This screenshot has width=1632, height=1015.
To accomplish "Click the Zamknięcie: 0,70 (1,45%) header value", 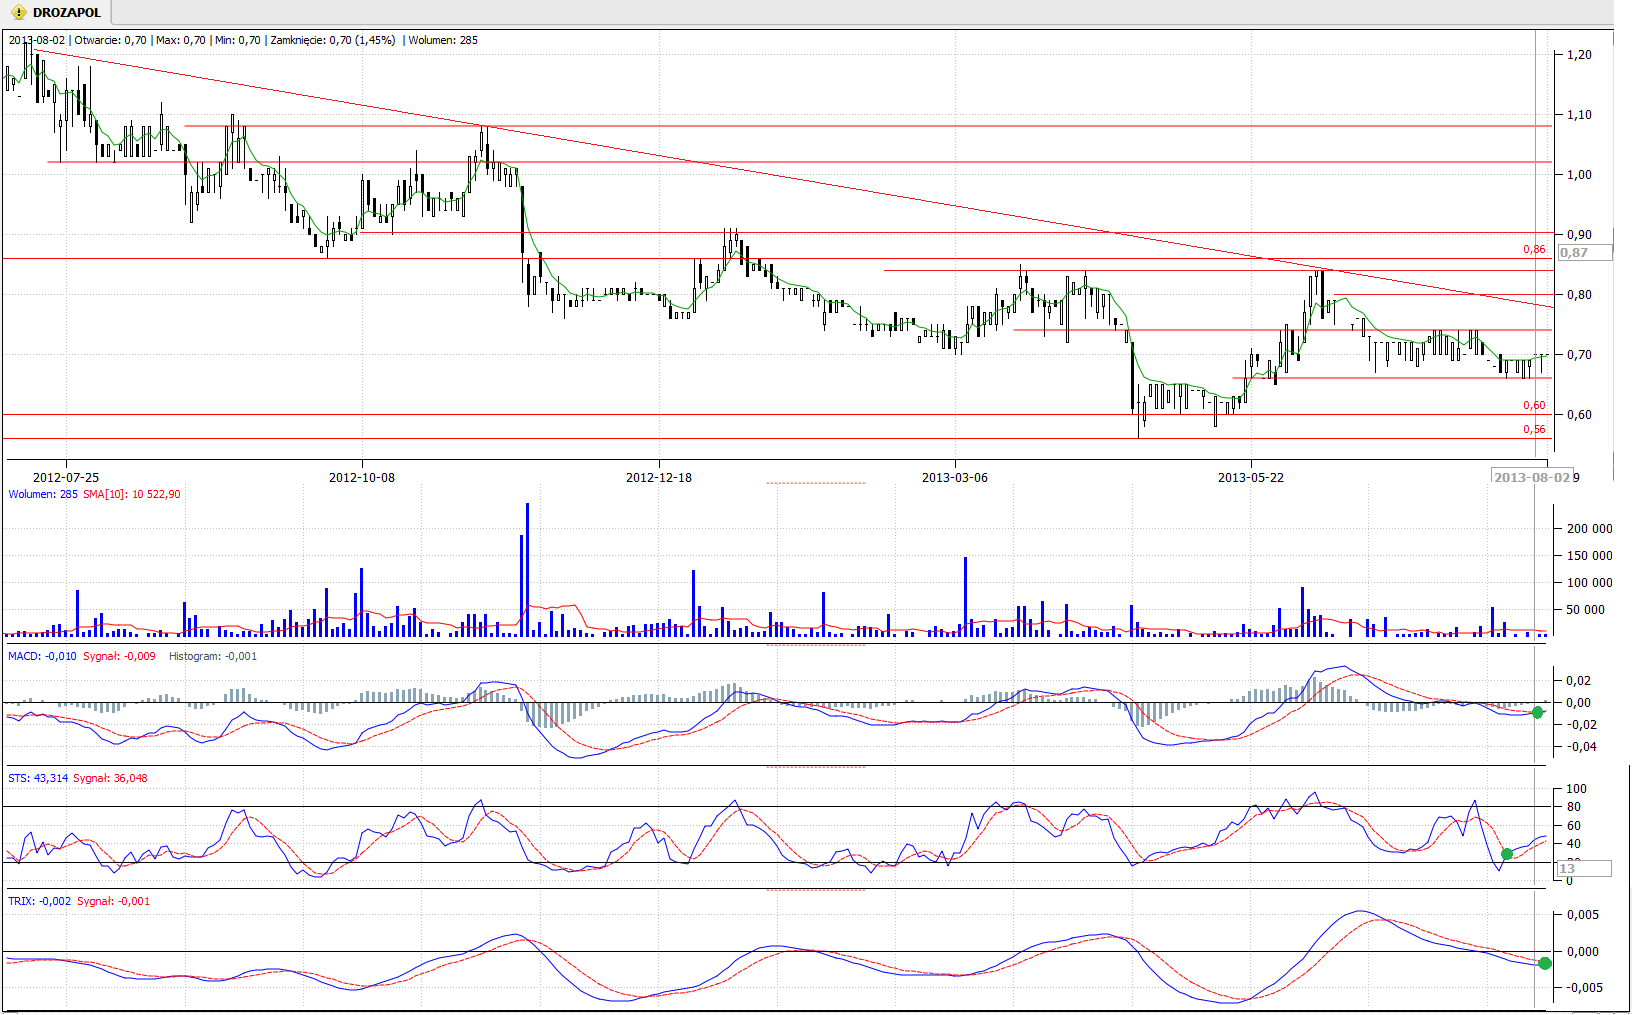I will pos(333,40).
